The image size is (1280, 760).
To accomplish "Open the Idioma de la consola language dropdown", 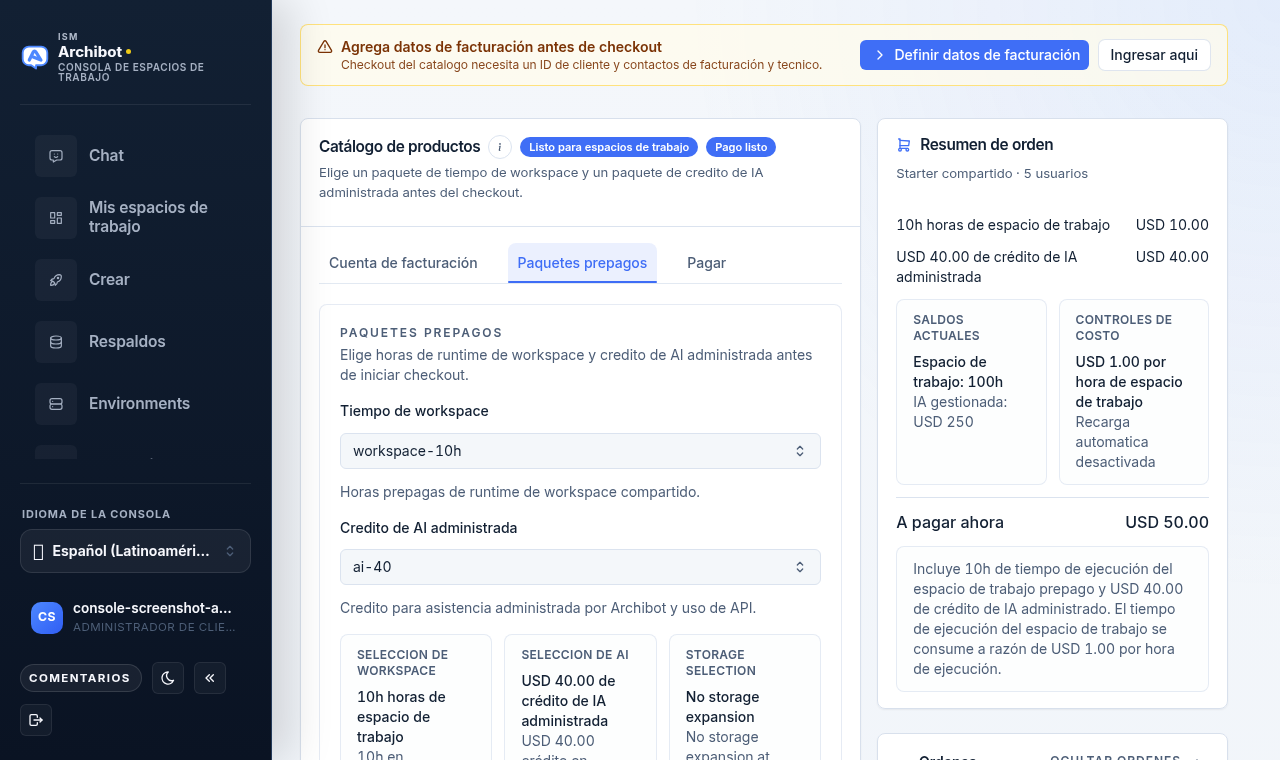I will click(x=135, y=551).
